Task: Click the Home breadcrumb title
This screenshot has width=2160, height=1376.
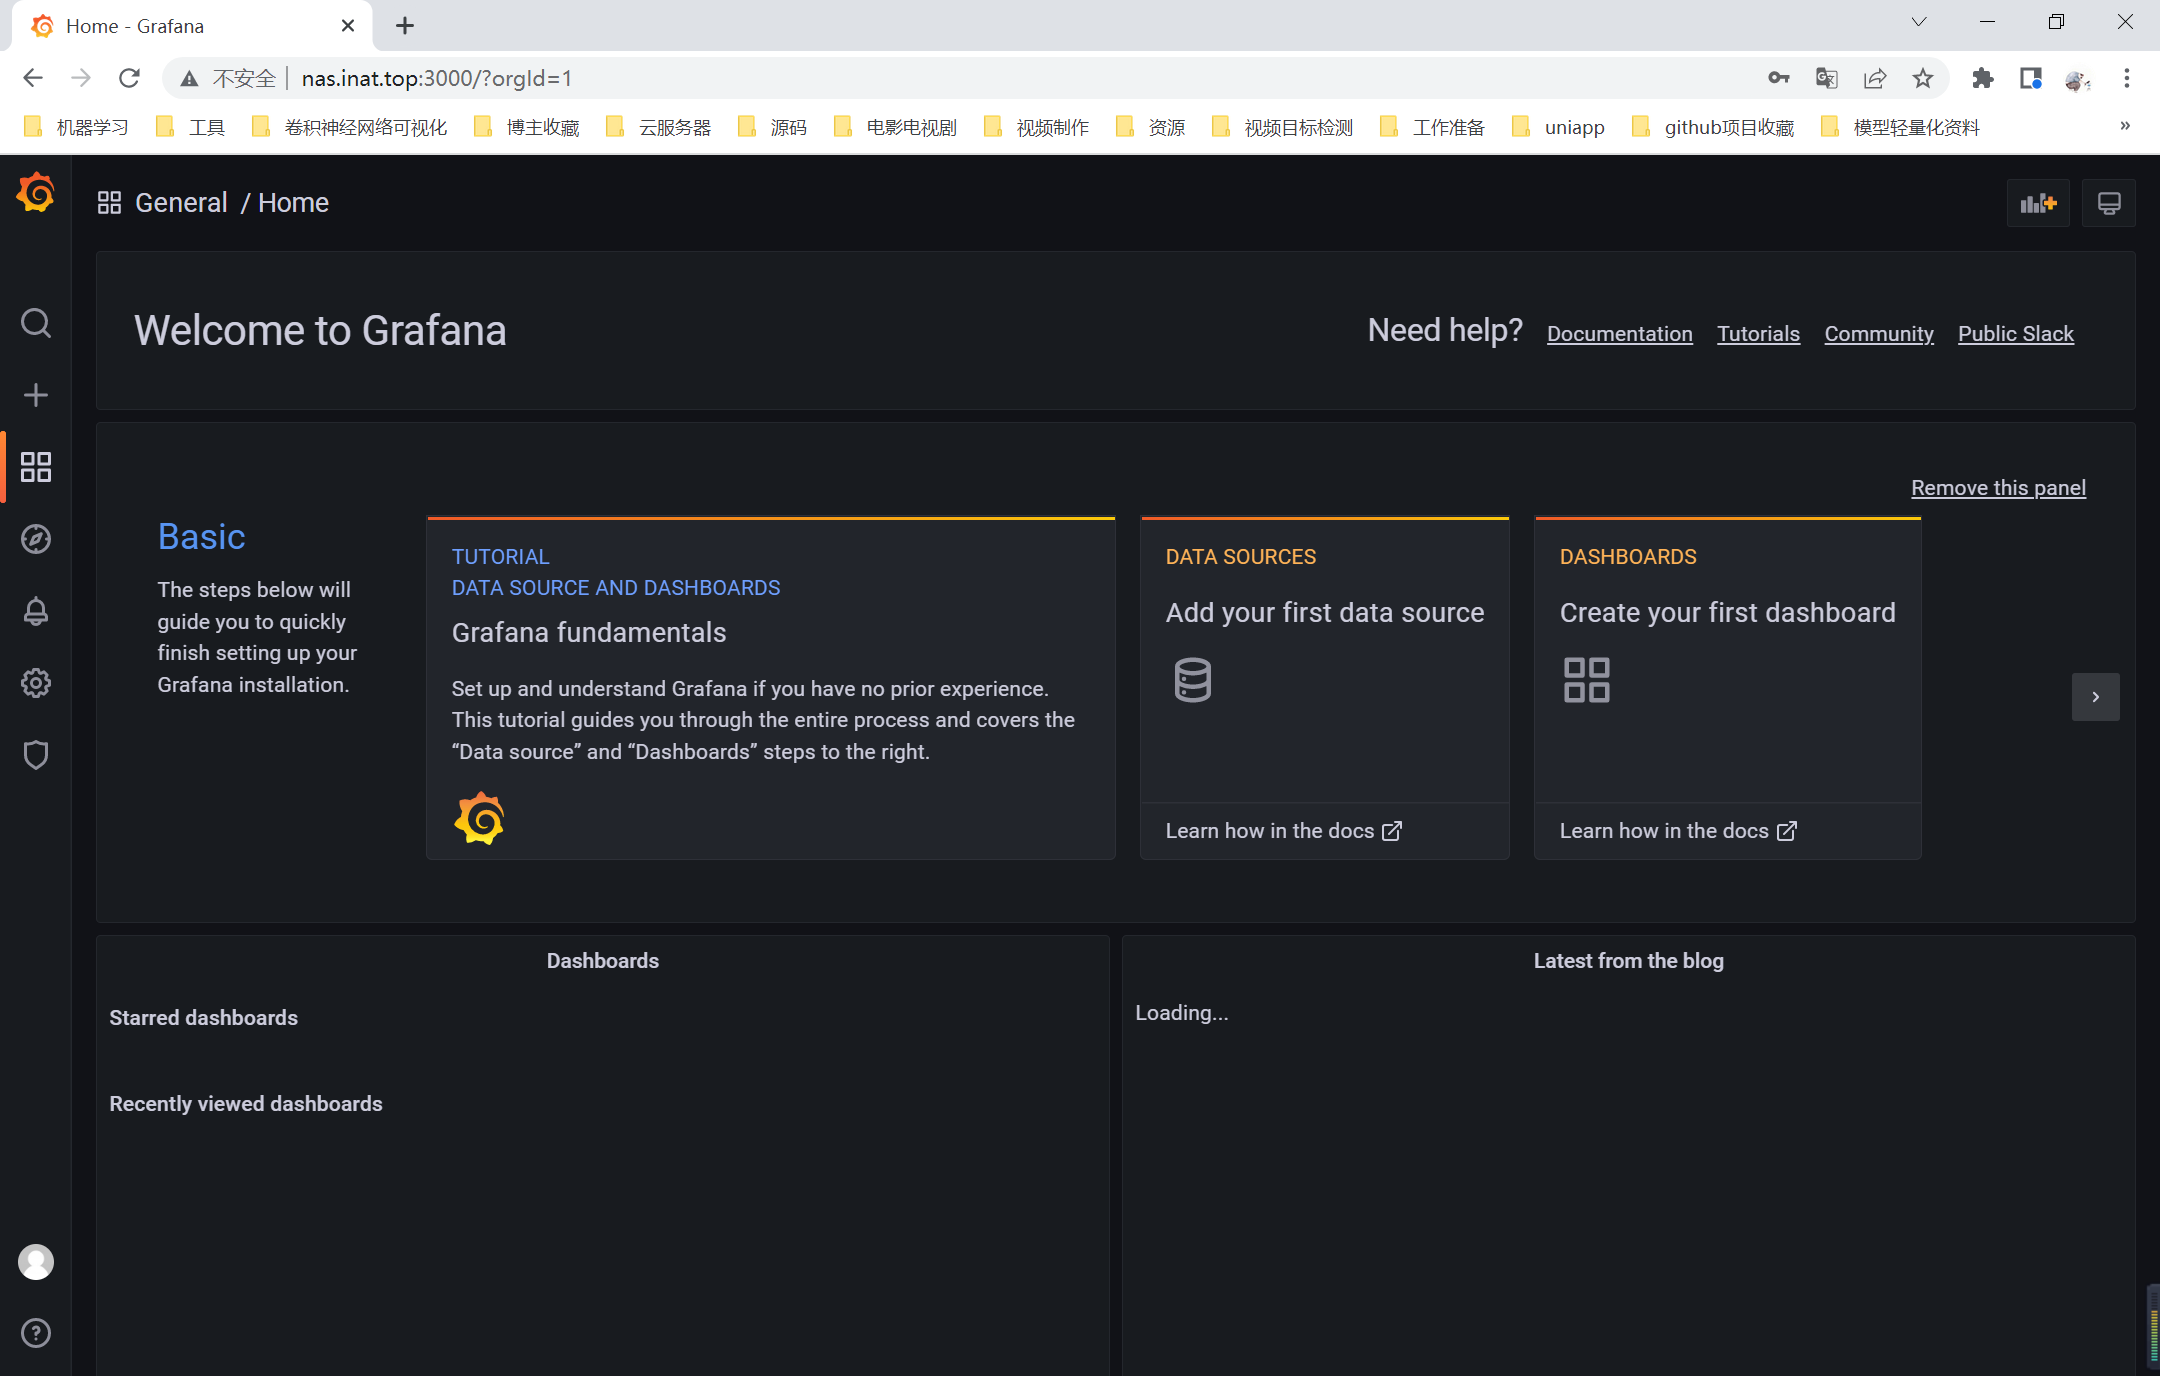Action: (293, 203)
